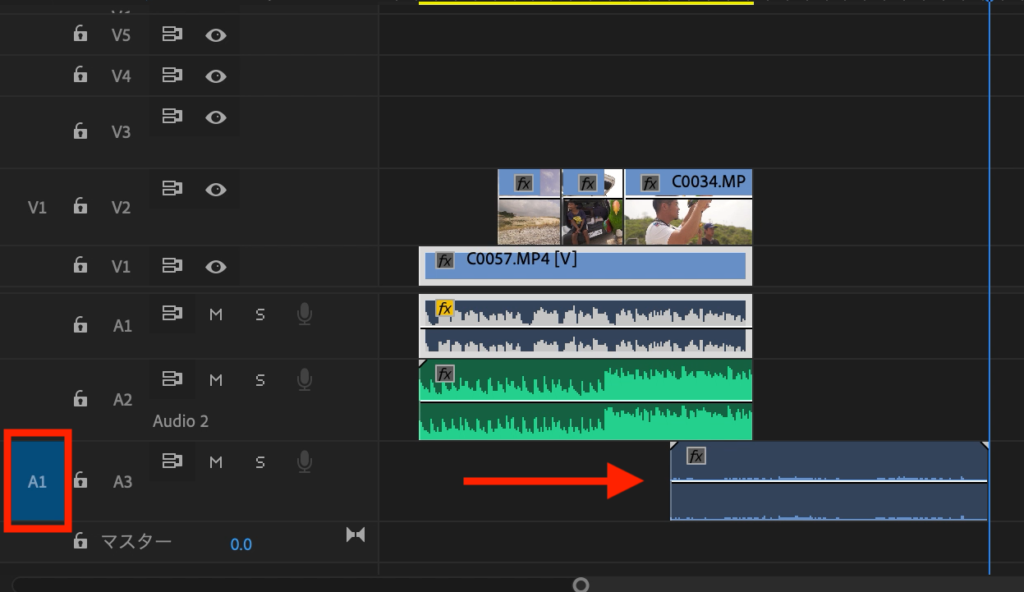
Task: Click the V1 source patching indicator
Action: [x=37, y=208]
